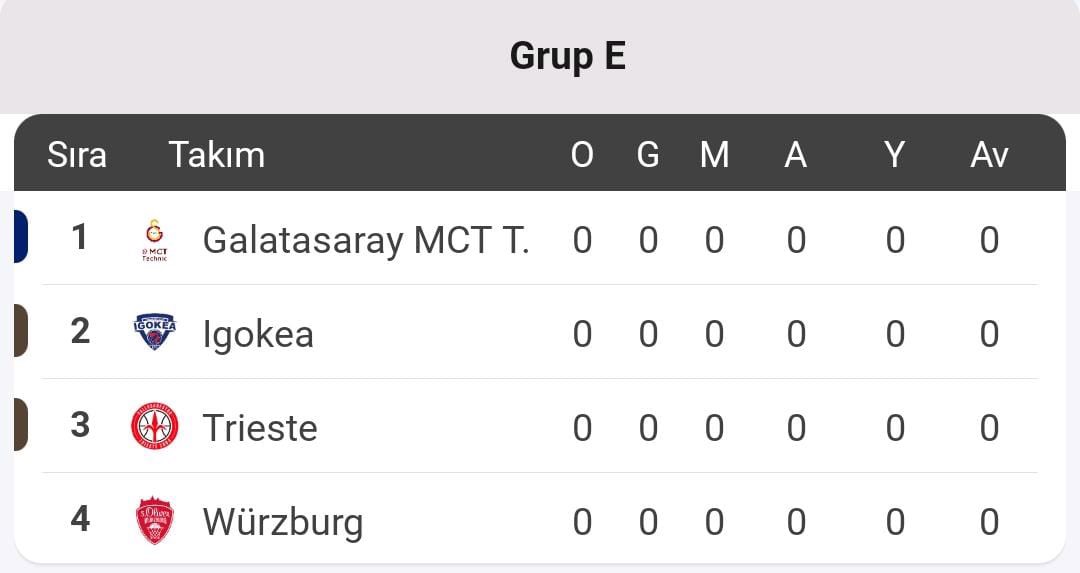Image resolution: width=1080 pixels, height=573 pixels.
Task: Sort by the Av column header
Action: (x=989, y=155)
